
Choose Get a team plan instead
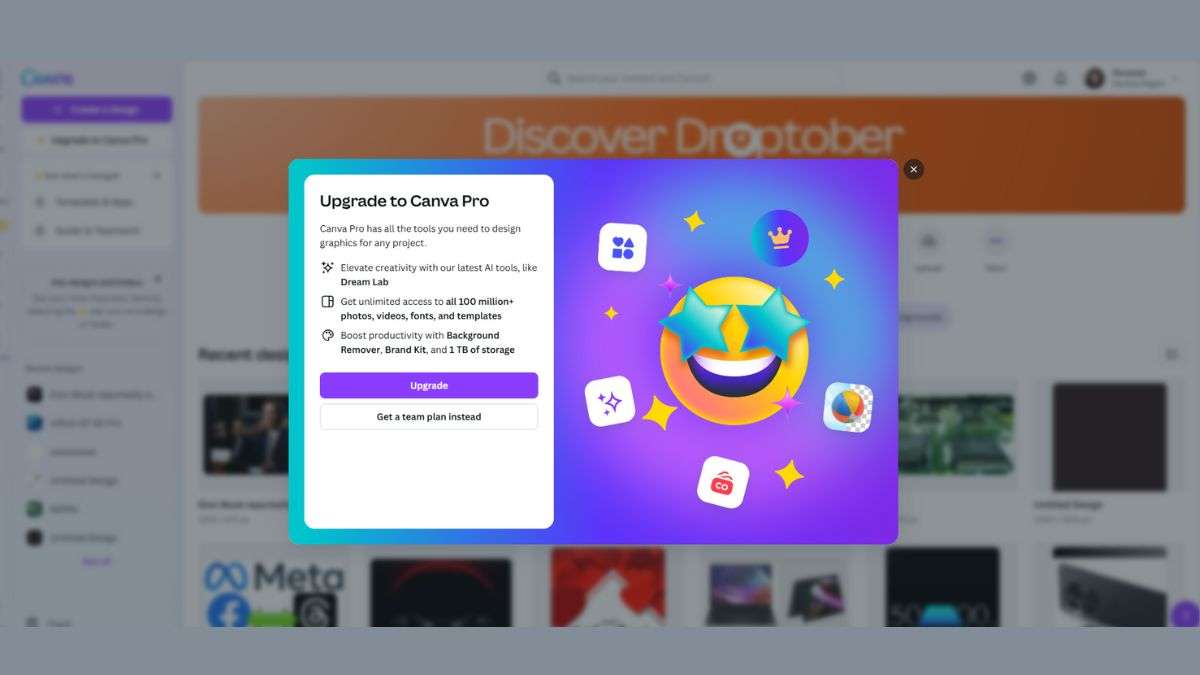429,417
